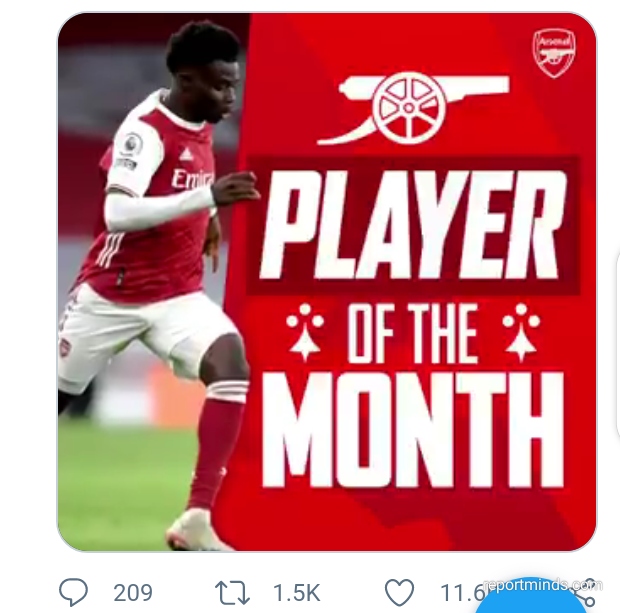Click the Emirates sponsor text on the shirt
Image resolution: width=620 pixels, height=613 pixels.
(192, 179)
